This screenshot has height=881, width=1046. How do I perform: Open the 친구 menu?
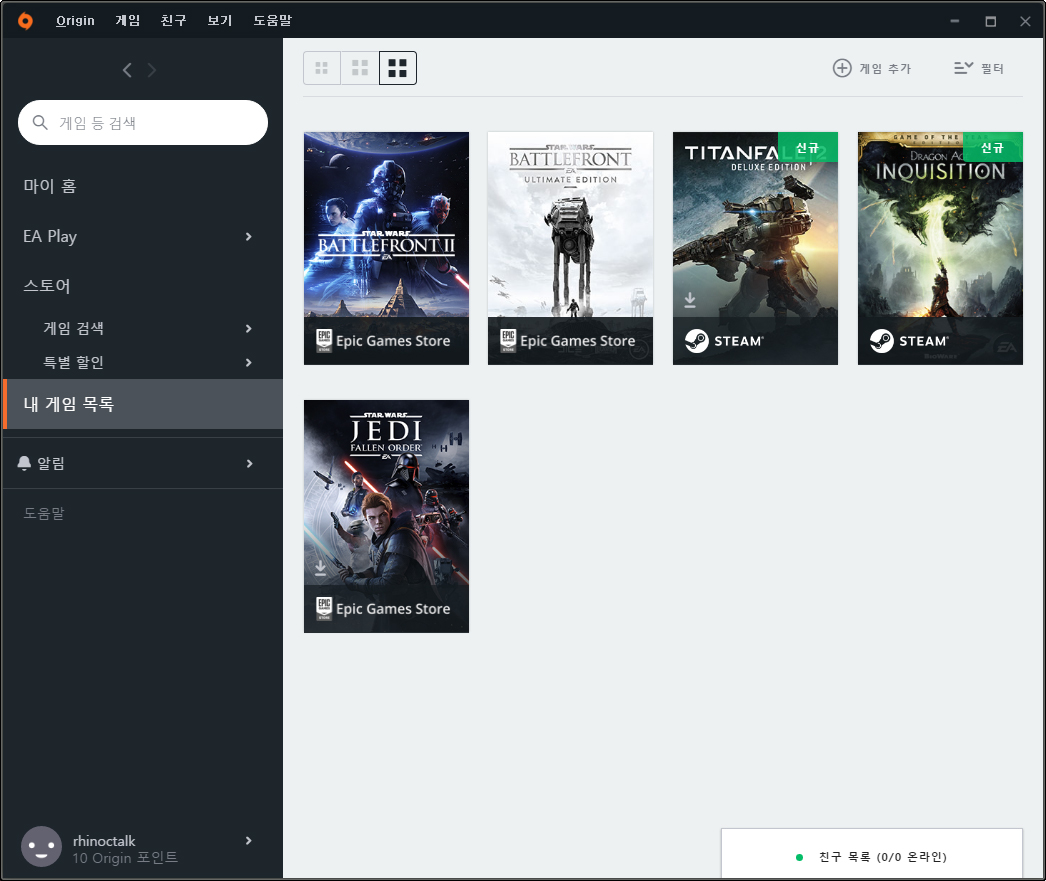[x=173, y=21]
